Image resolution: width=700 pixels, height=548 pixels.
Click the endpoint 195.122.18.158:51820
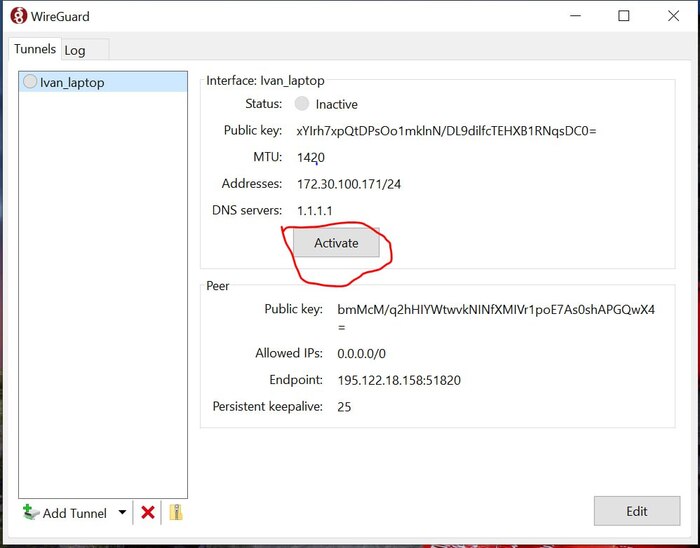(399, 380)
